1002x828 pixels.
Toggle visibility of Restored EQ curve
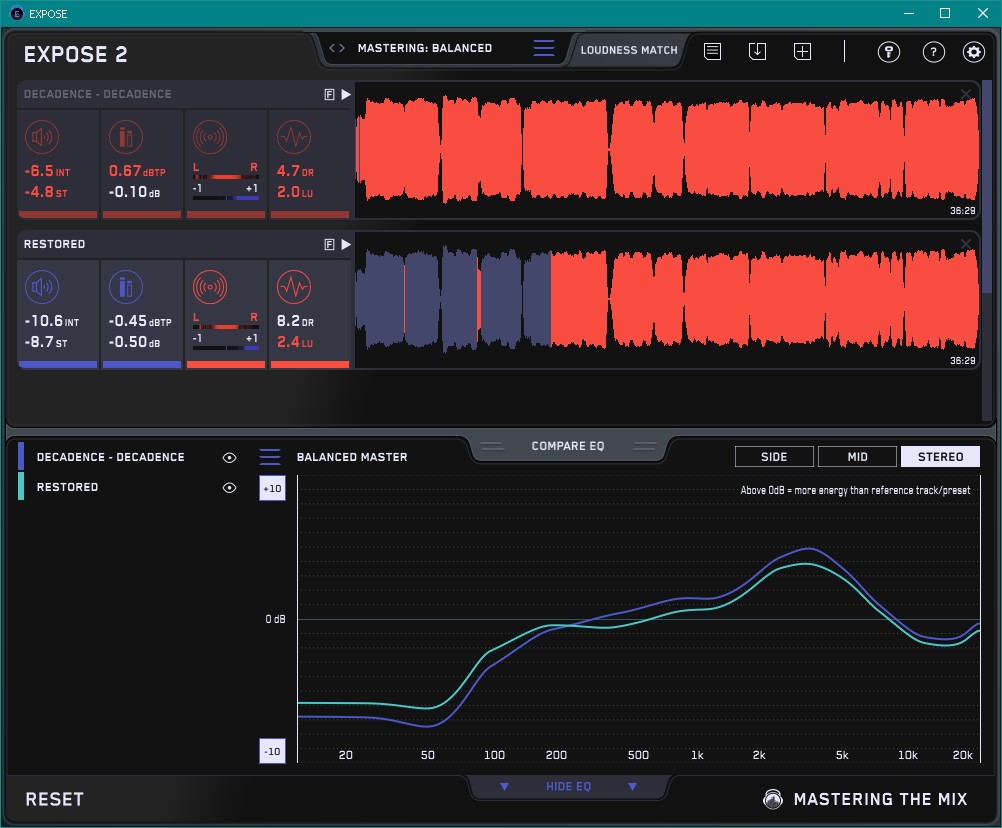[229, 487]
